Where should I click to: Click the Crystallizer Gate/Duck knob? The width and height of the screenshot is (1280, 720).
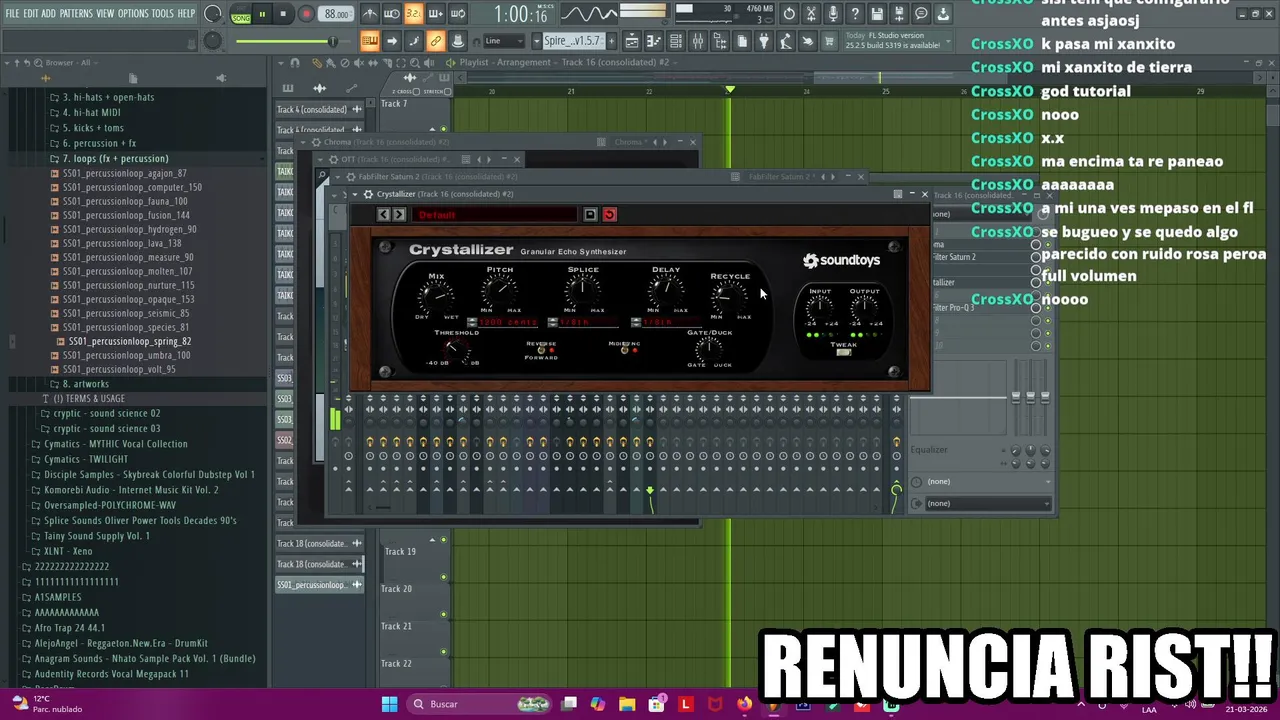(709, 349)
